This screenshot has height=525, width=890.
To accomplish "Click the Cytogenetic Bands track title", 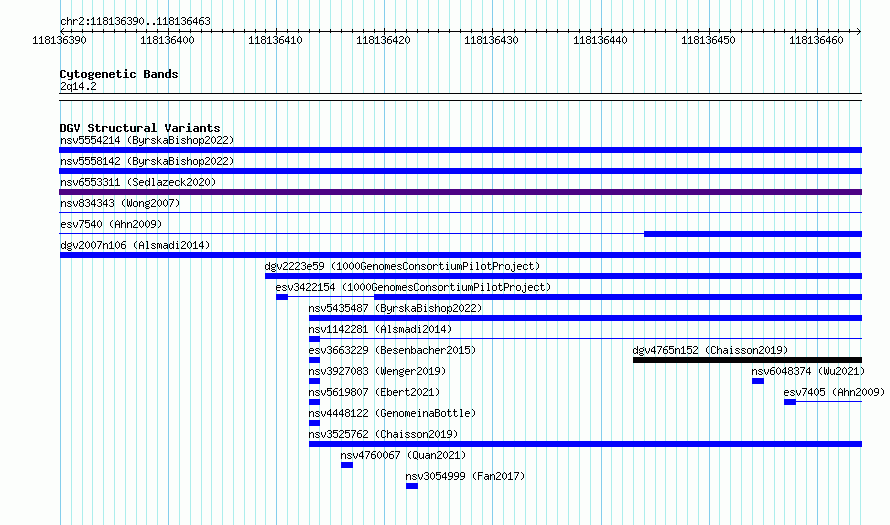I will (x=119, y=74).
